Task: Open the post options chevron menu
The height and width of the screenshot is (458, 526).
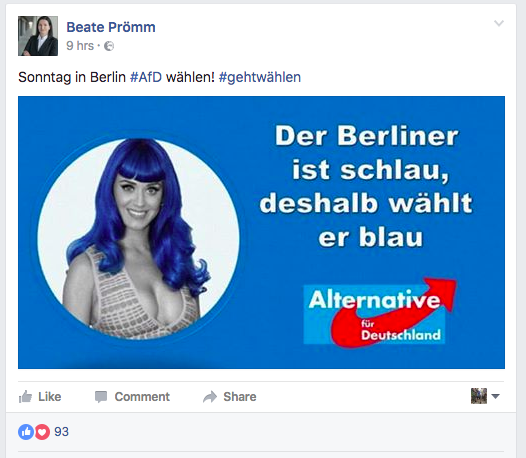Action: [x=499, y=23]
